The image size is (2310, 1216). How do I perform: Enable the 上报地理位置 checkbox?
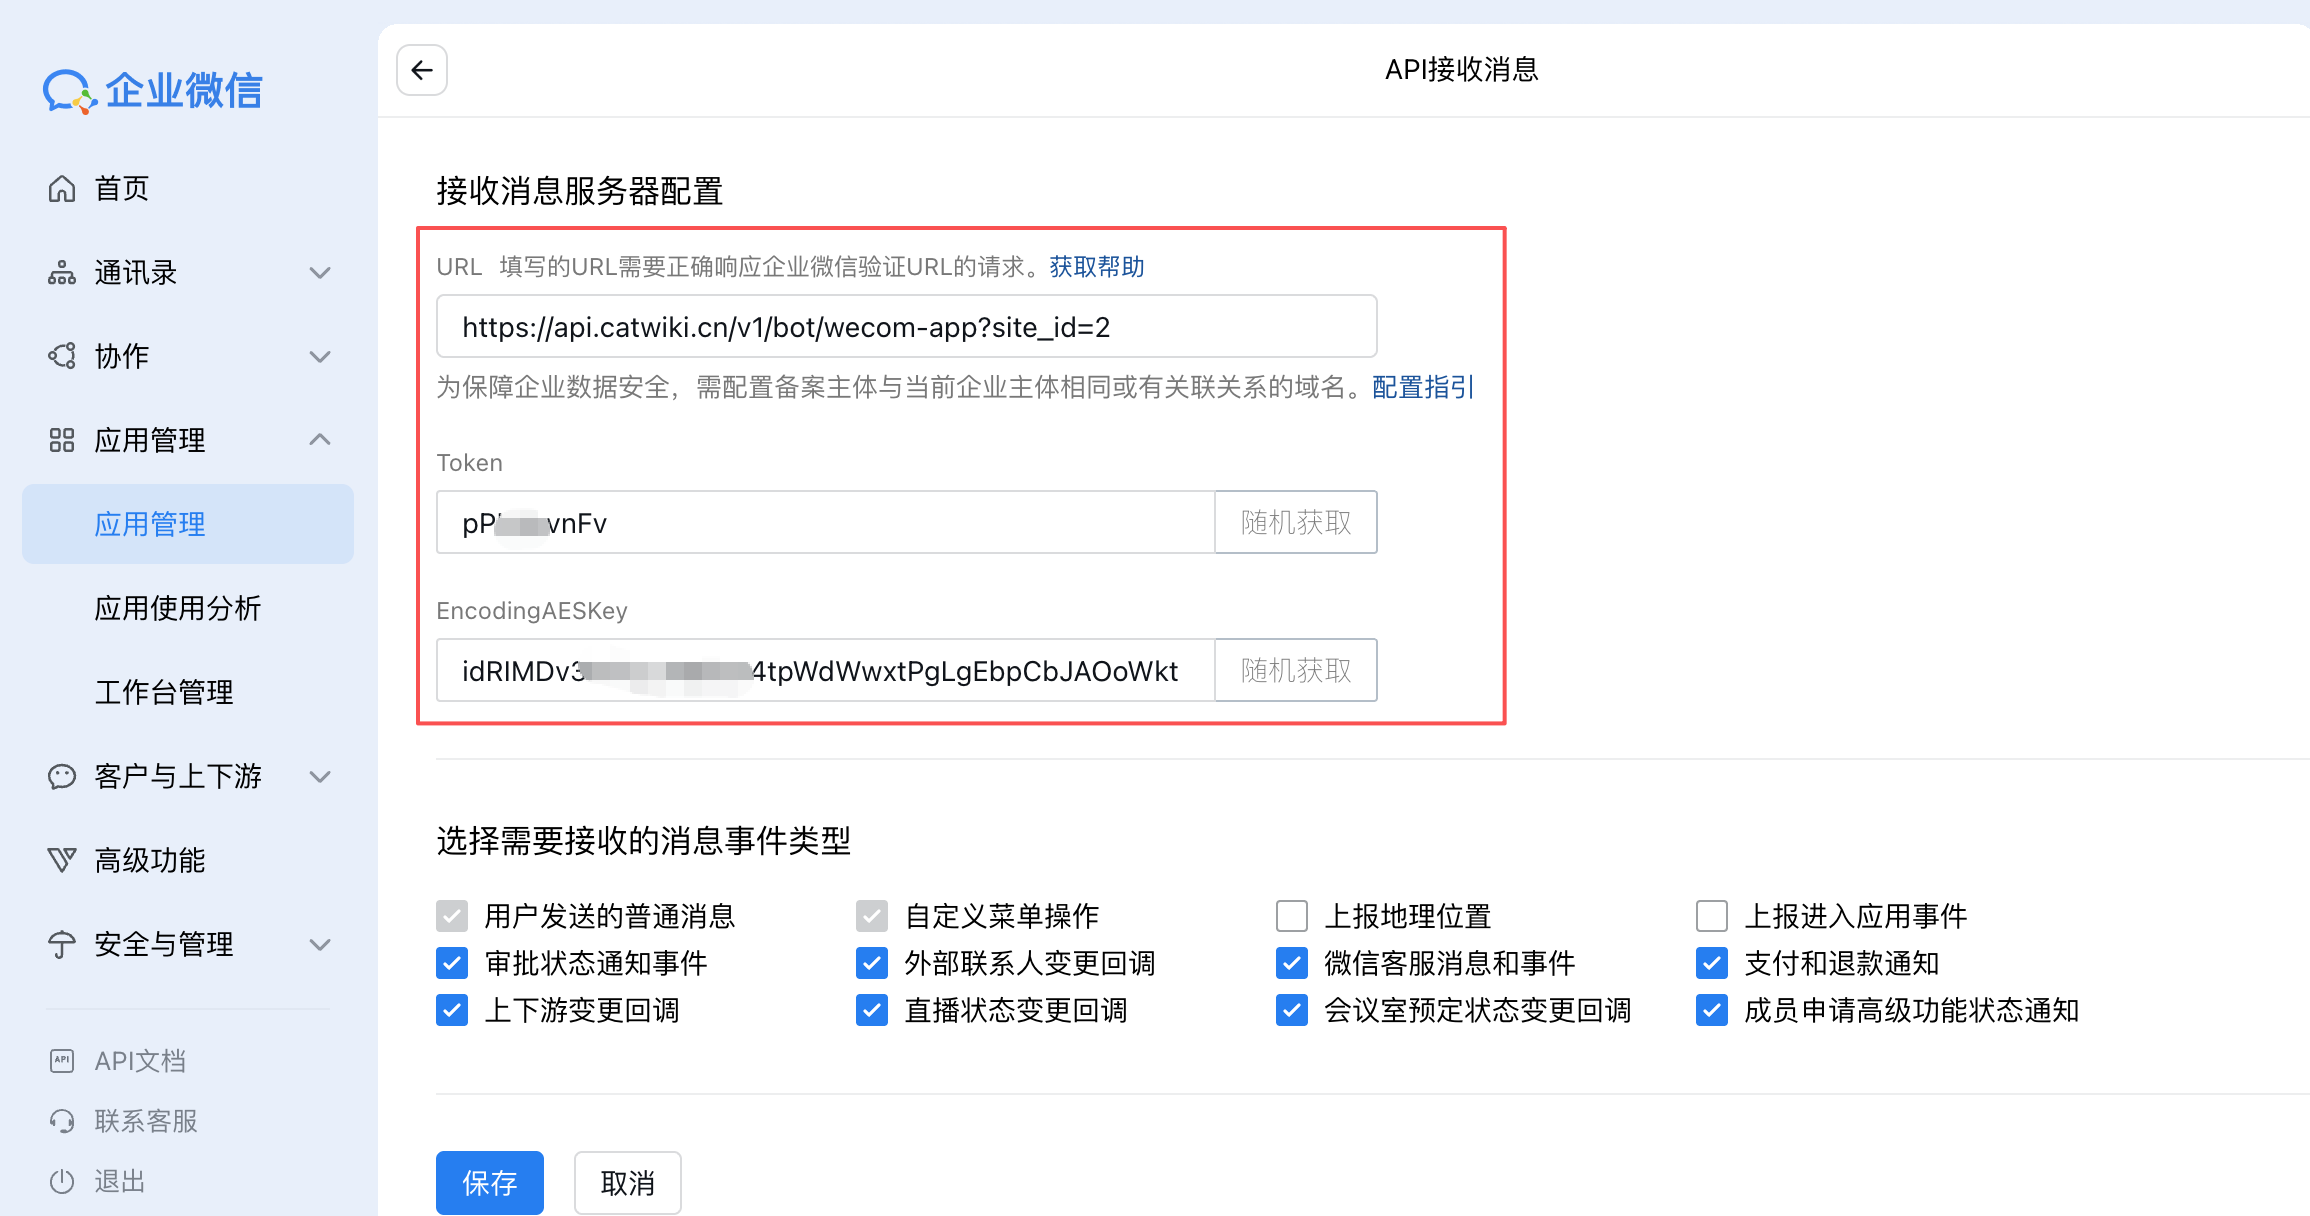pos(1291,915)
